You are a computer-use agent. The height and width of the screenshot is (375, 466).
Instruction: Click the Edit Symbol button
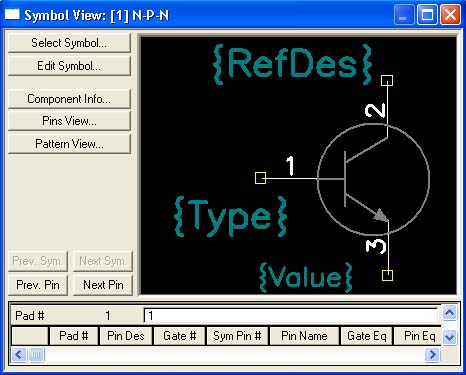click(69, 66)
